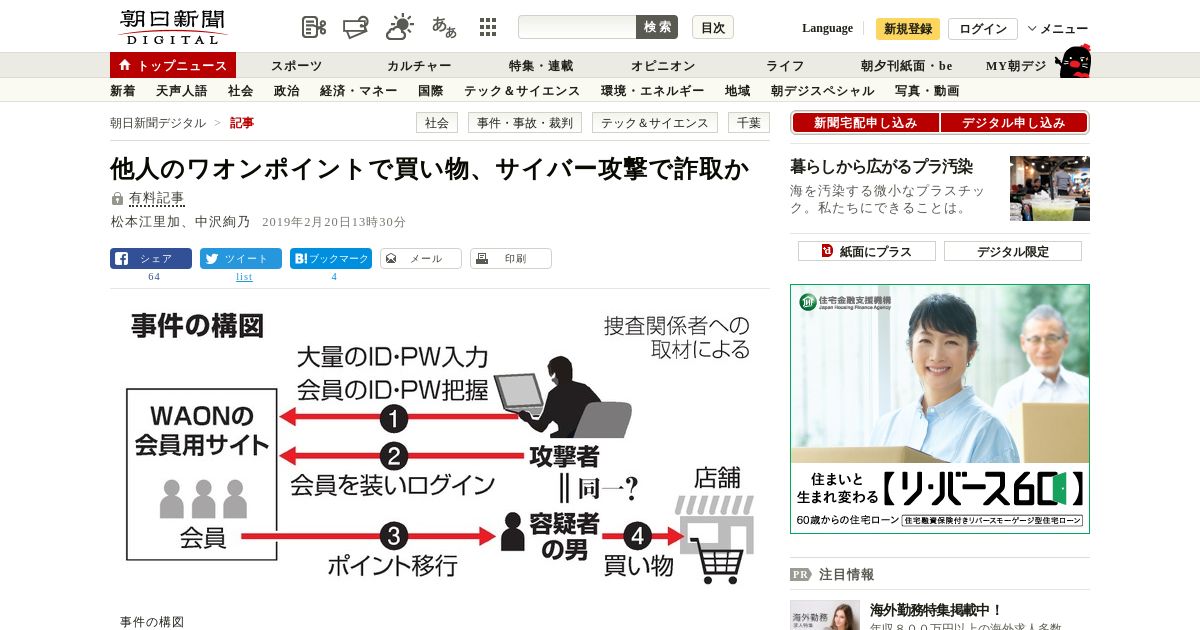Screen dimensions: 1200x630
Task: Go to トップニュース tab
Action: [x=173, y=65]
